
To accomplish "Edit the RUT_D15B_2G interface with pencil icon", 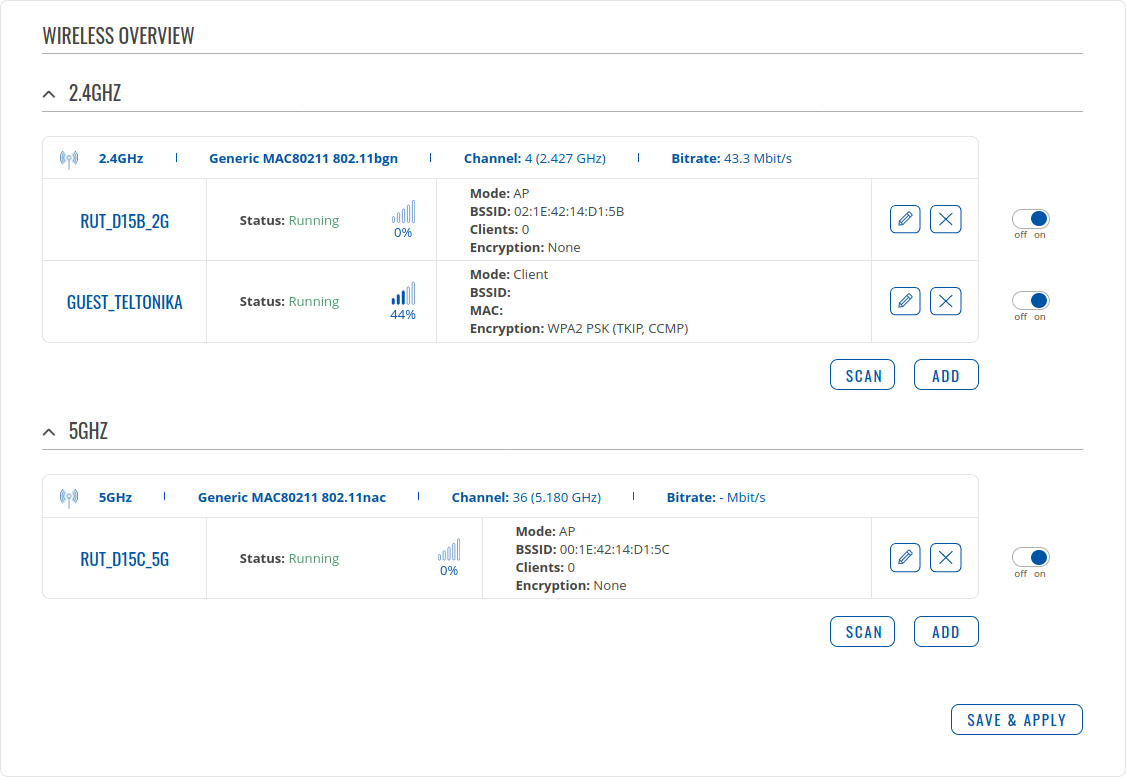I will coord(905,219).
